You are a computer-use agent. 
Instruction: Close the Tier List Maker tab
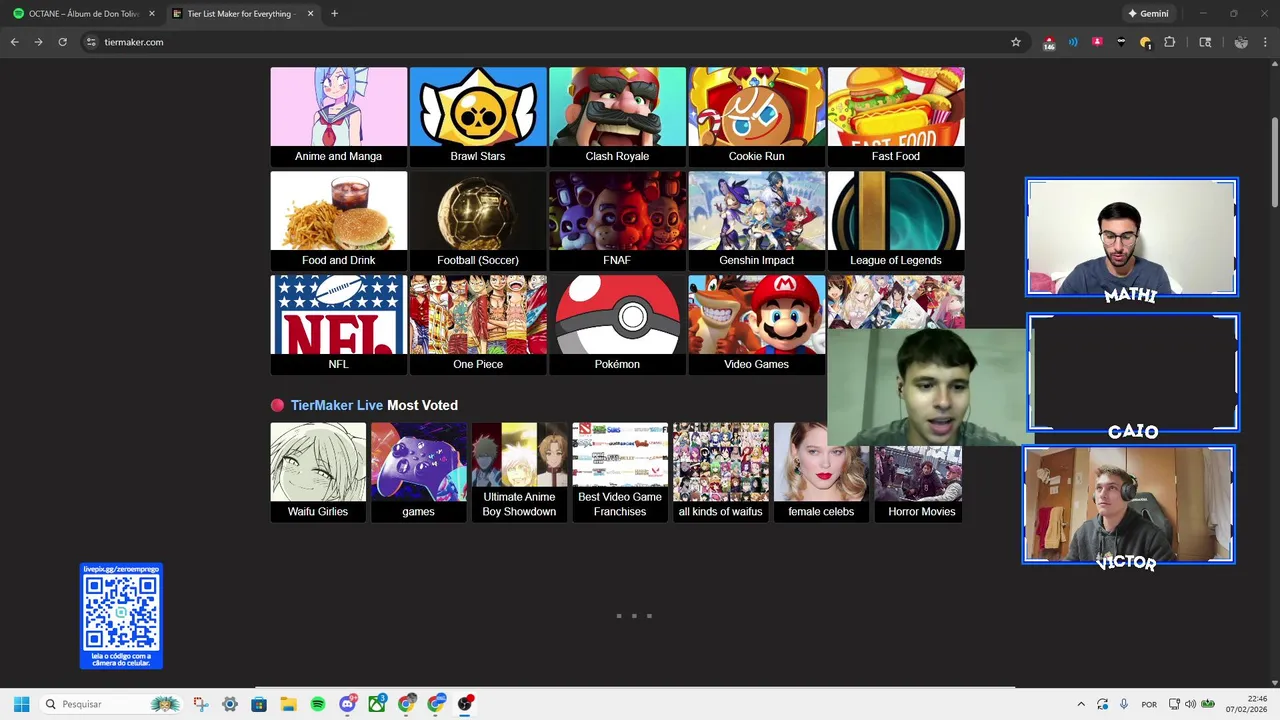point(310,14)
